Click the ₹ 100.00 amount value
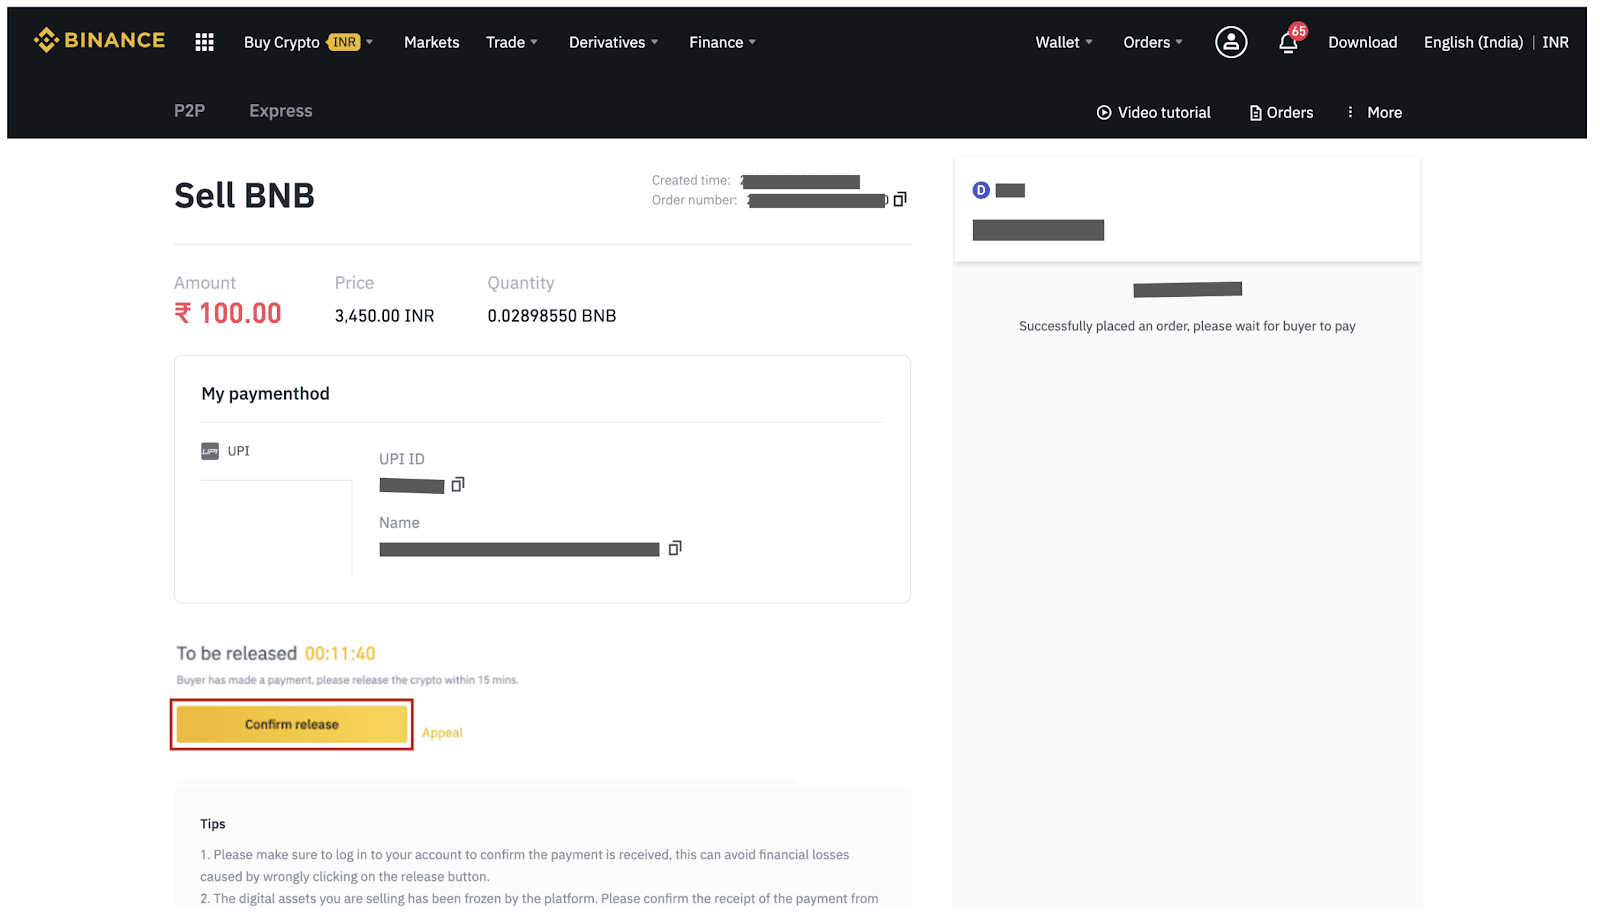 click(228, 314)
